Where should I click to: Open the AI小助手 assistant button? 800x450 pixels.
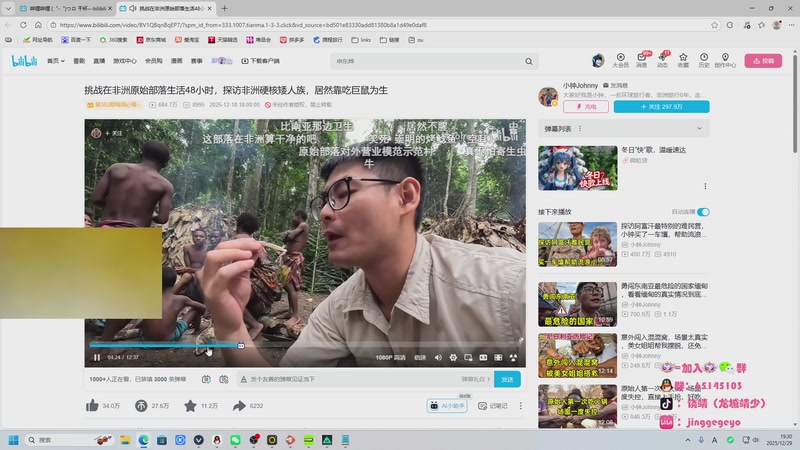(x=447, y=406)
